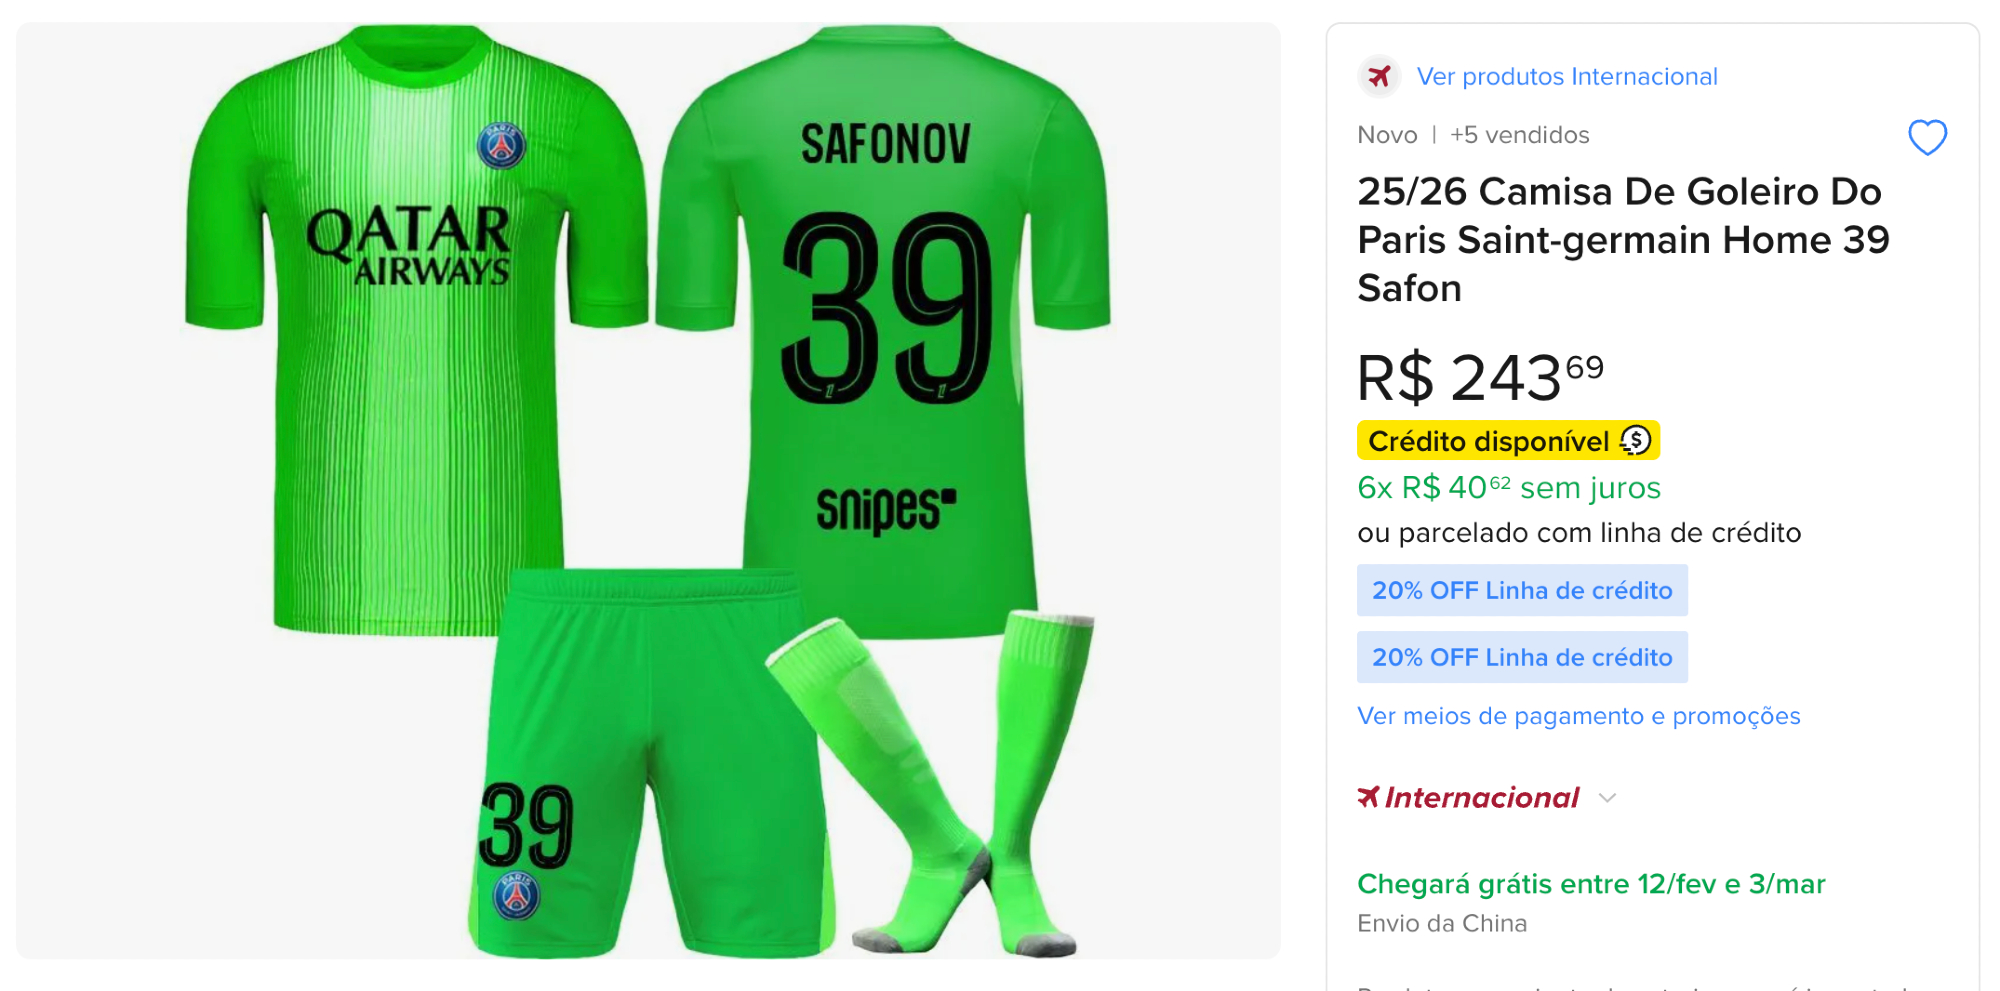Viewport: 2000px width, 991px height.
Task: Click the Crédito disponível coin icon
Action: point(1635,440)
